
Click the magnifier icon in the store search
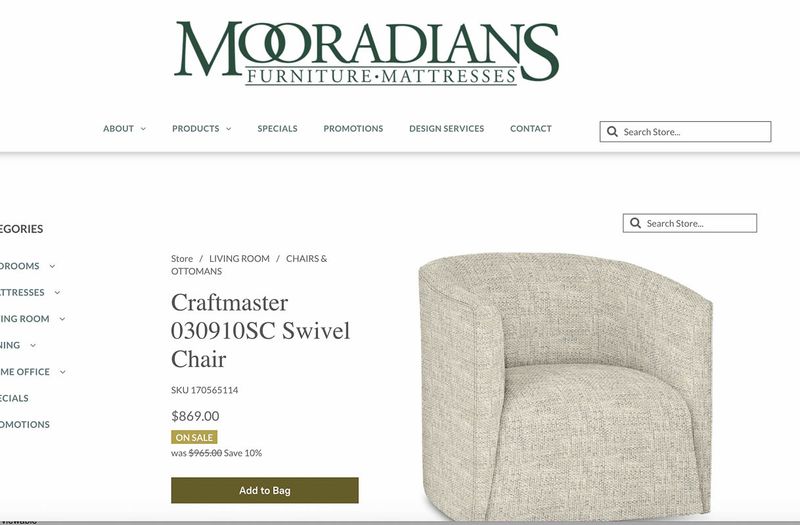pos(635,223)
